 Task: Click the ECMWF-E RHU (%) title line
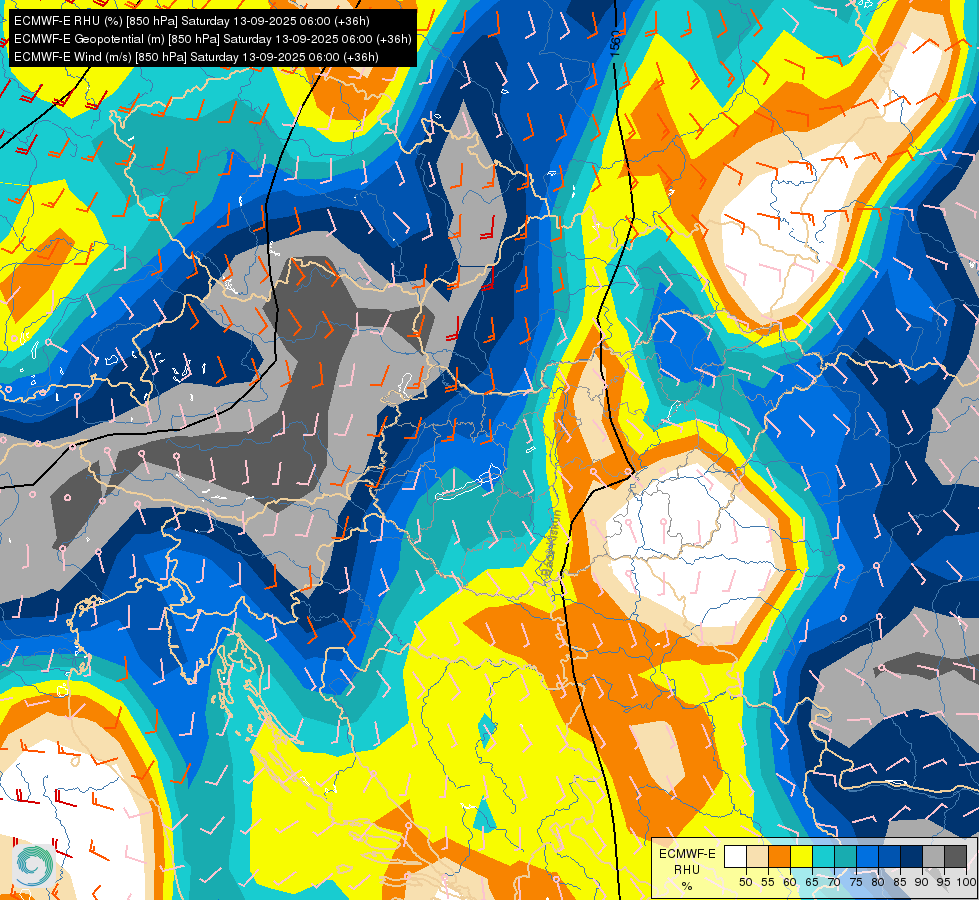[192, 21]
